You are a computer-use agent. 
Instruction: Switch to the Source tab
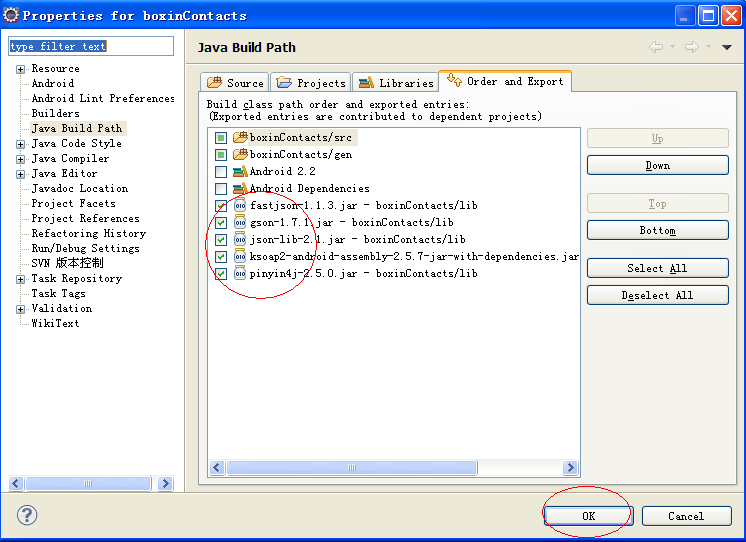235,82
